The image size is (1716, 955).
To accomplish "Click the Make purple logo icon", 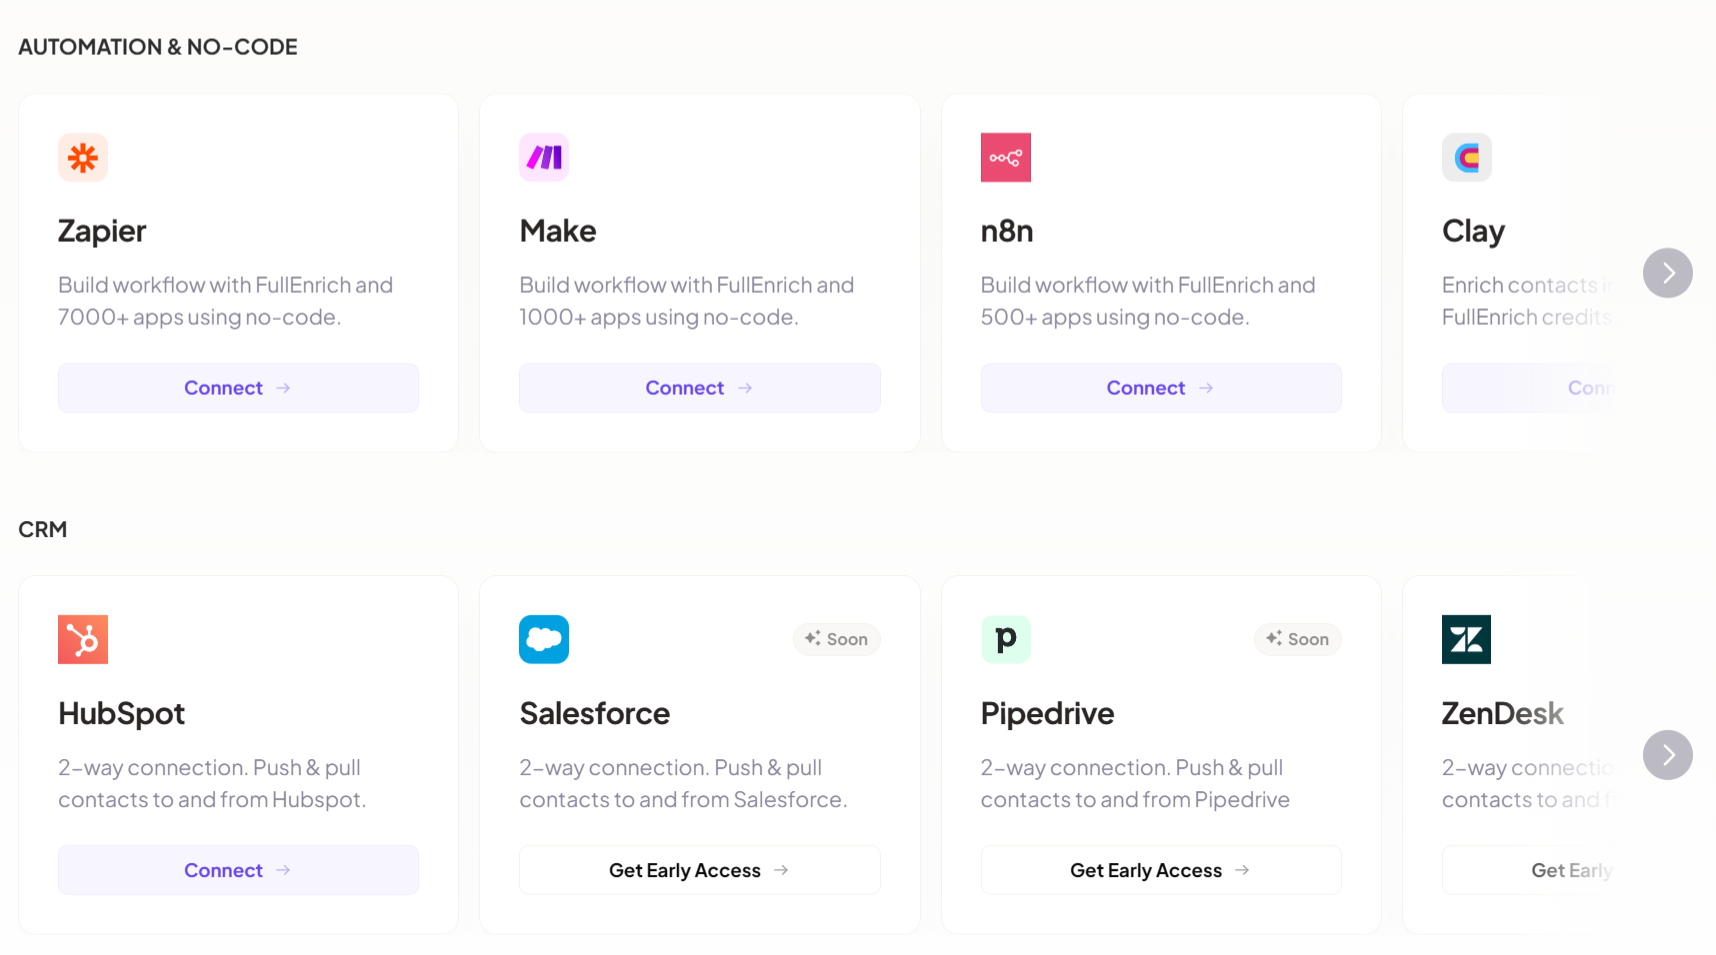I will [544, 157].
